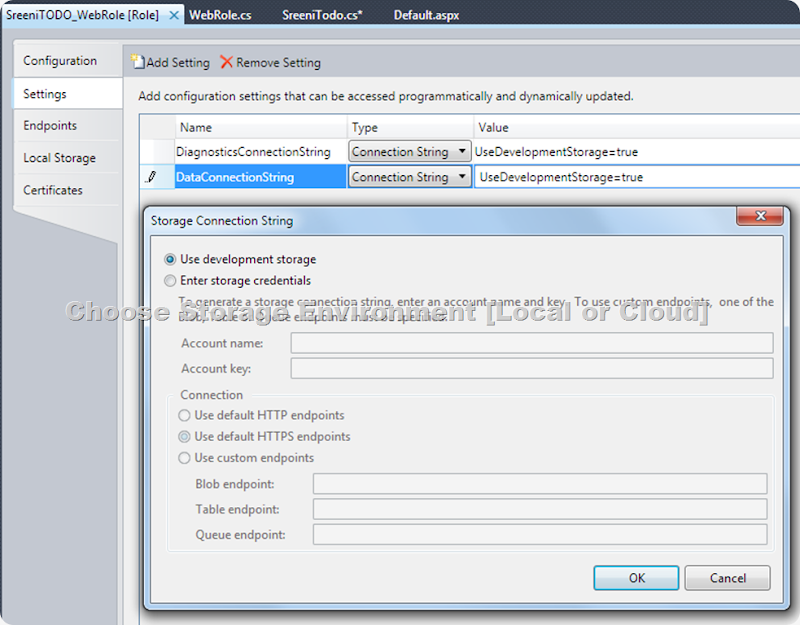Click the Add Setting label
The image size is (800, 625).
tap(178, 63)
